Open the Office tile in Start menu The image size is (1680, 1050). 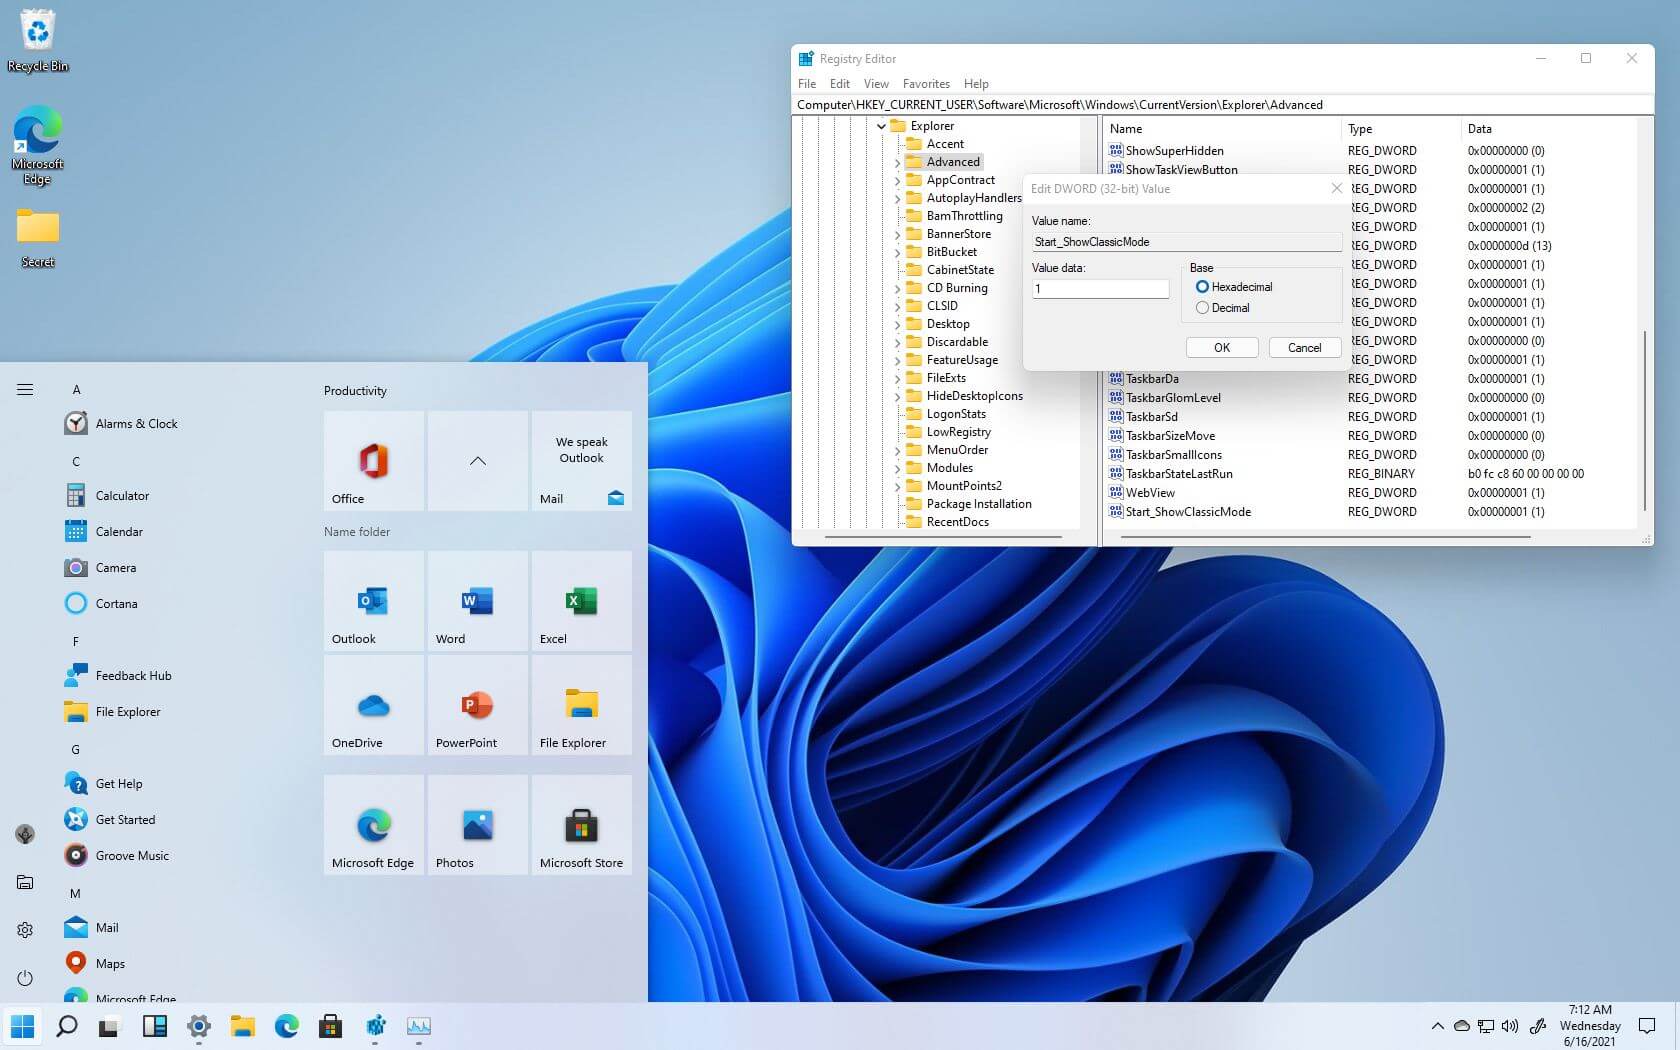[x=373, y=461]
